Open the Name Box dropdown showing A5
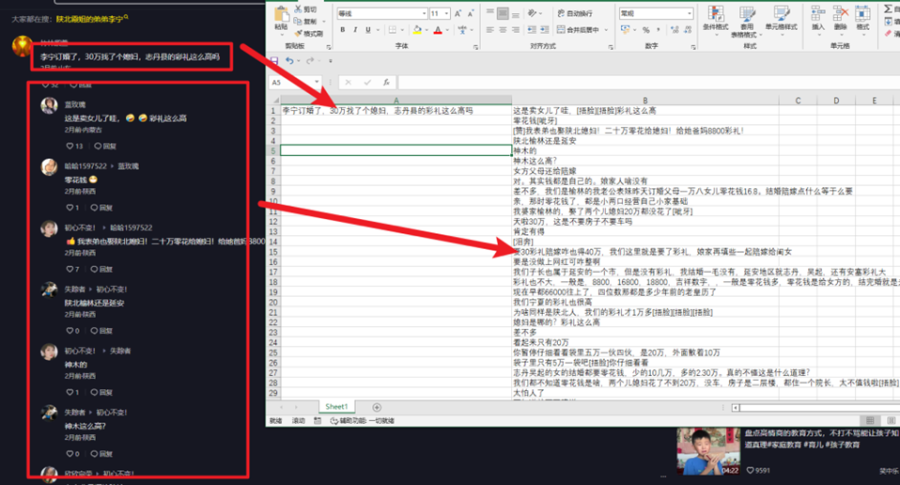900x485 pixels. coord(316,83)
